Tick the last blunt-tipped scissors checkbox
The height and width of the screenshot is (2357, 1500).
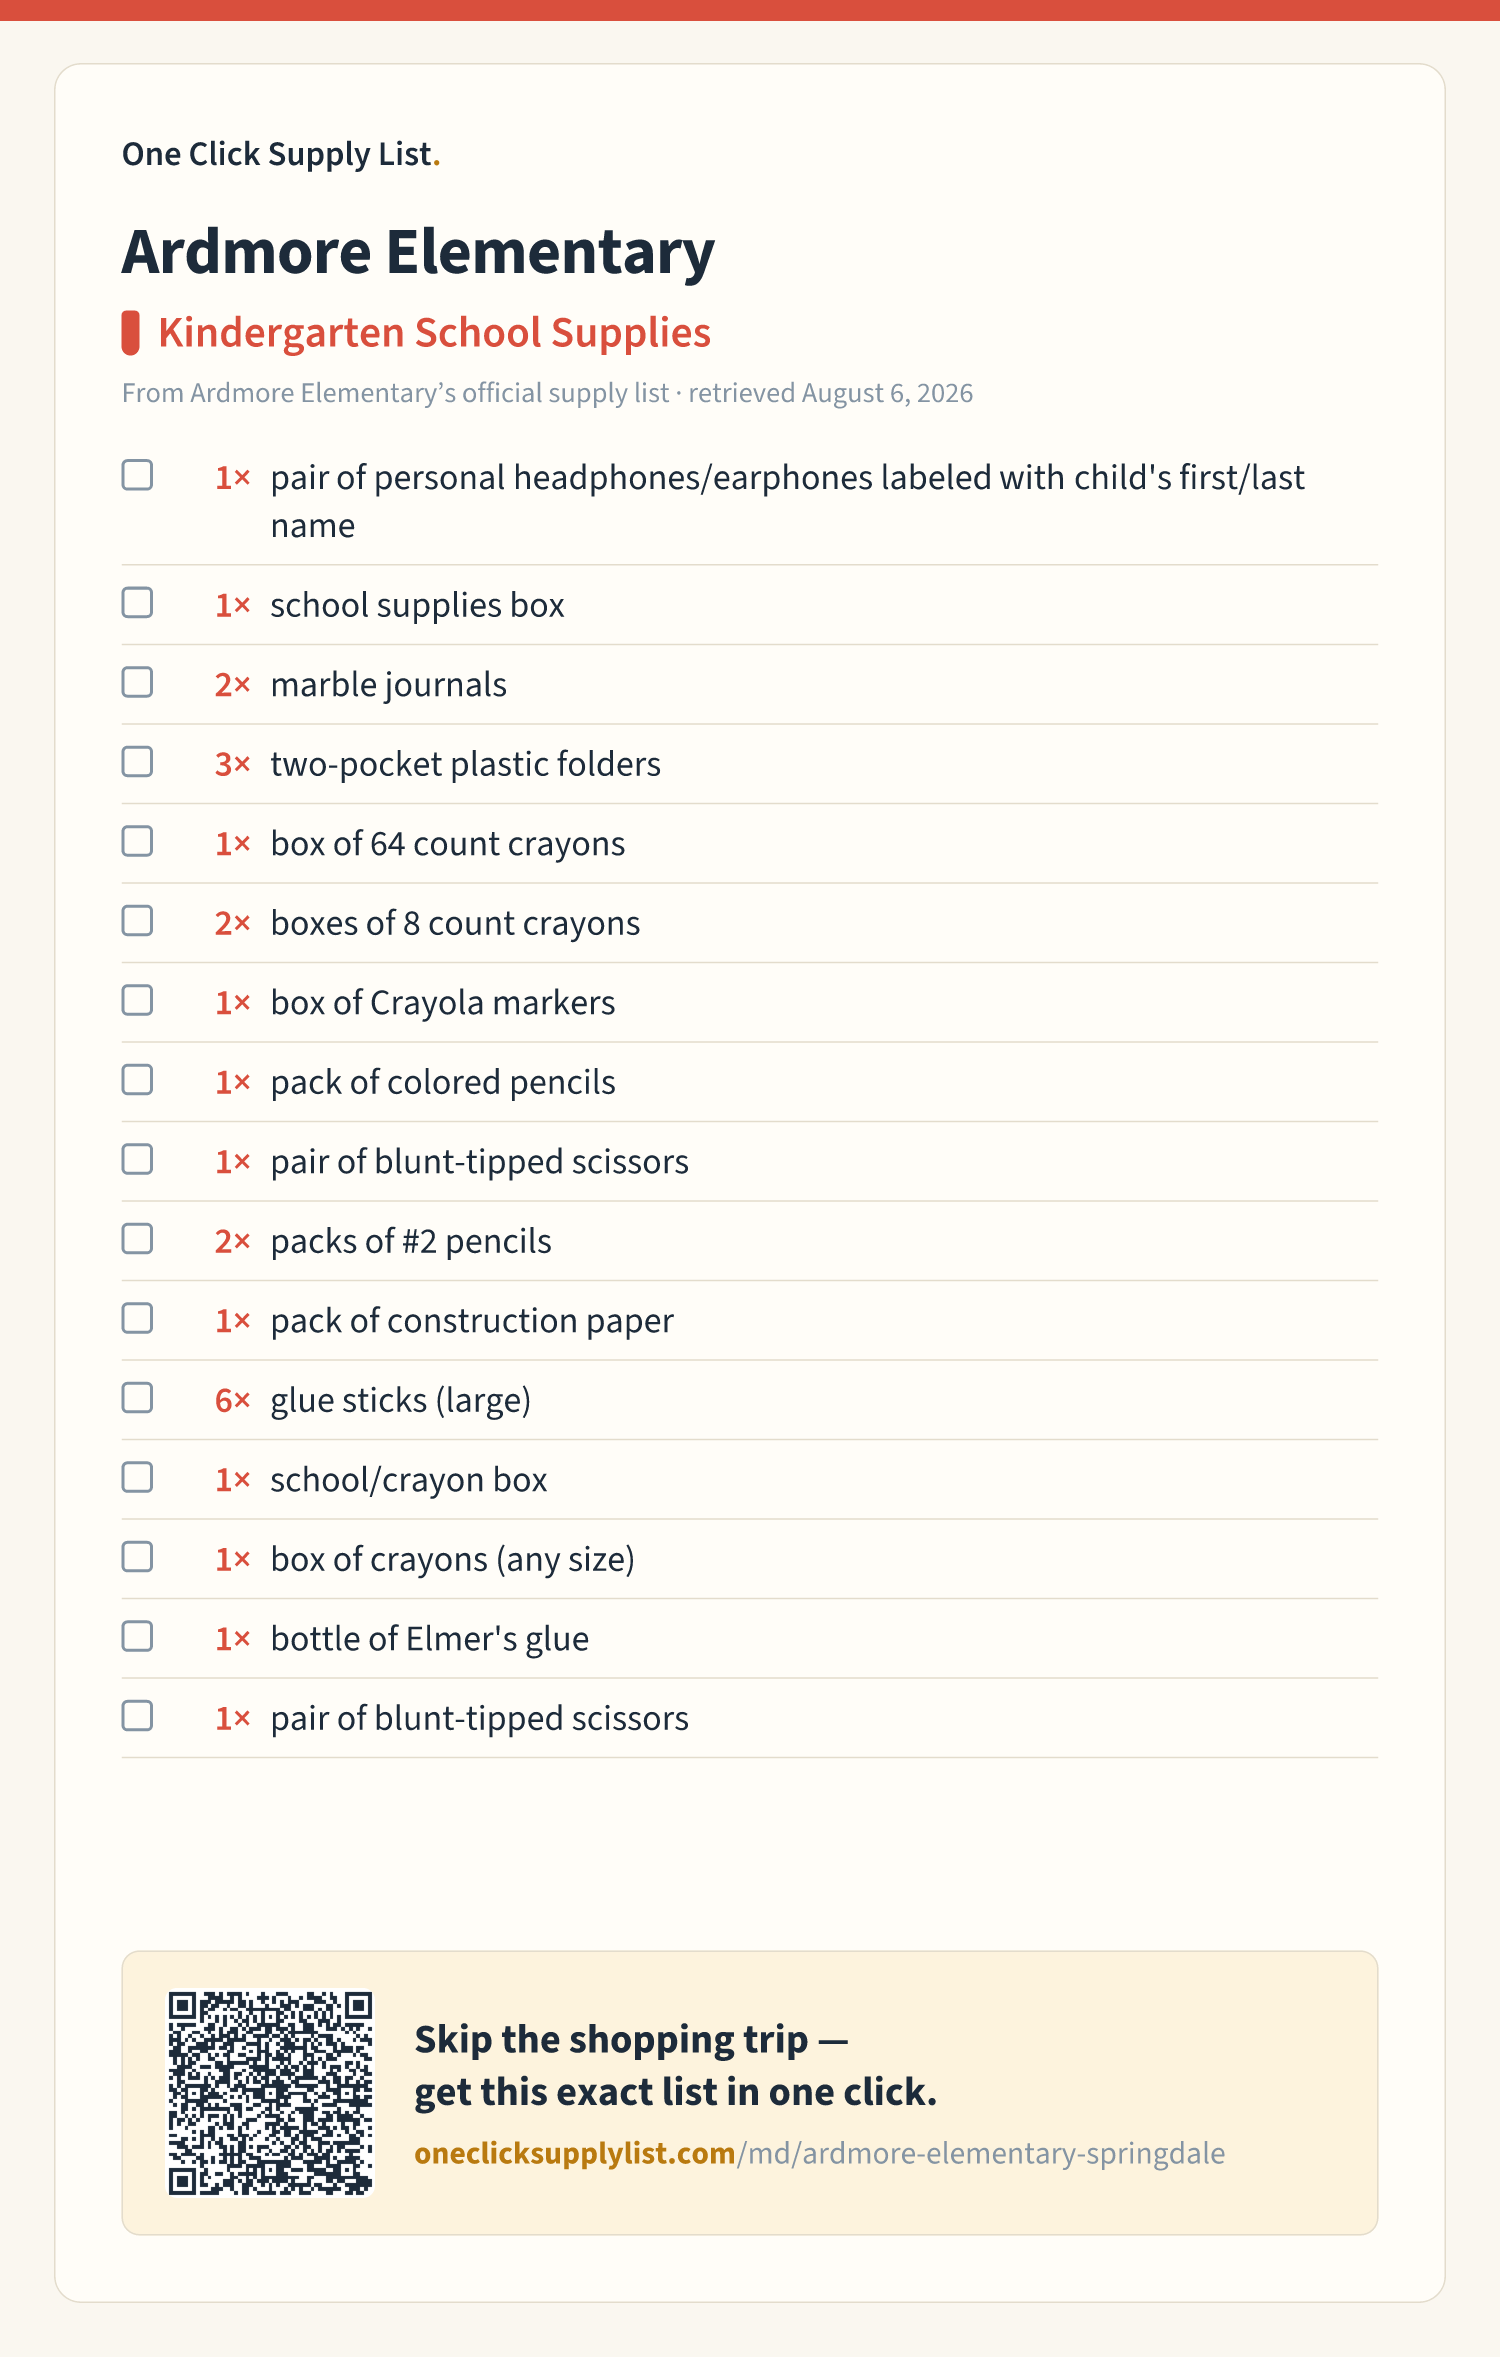pos(137,1716)
